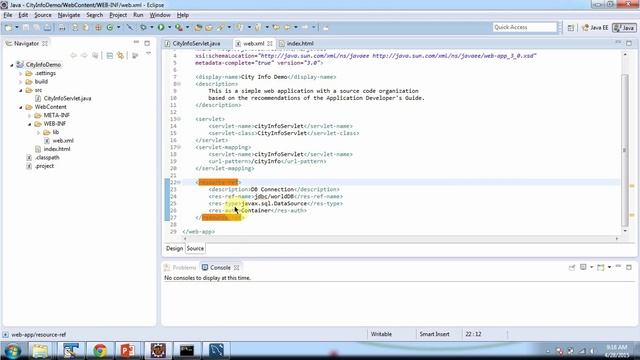640x360 pixels.
Task: Select CityInfoServlet.java in Navigator
Action: click(67, 98)
